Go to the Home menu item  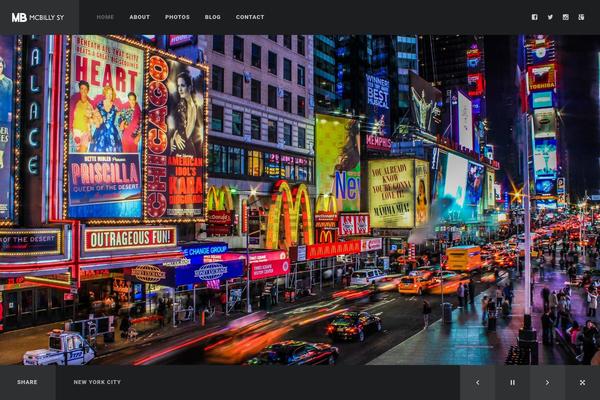(x=105, y=17)
